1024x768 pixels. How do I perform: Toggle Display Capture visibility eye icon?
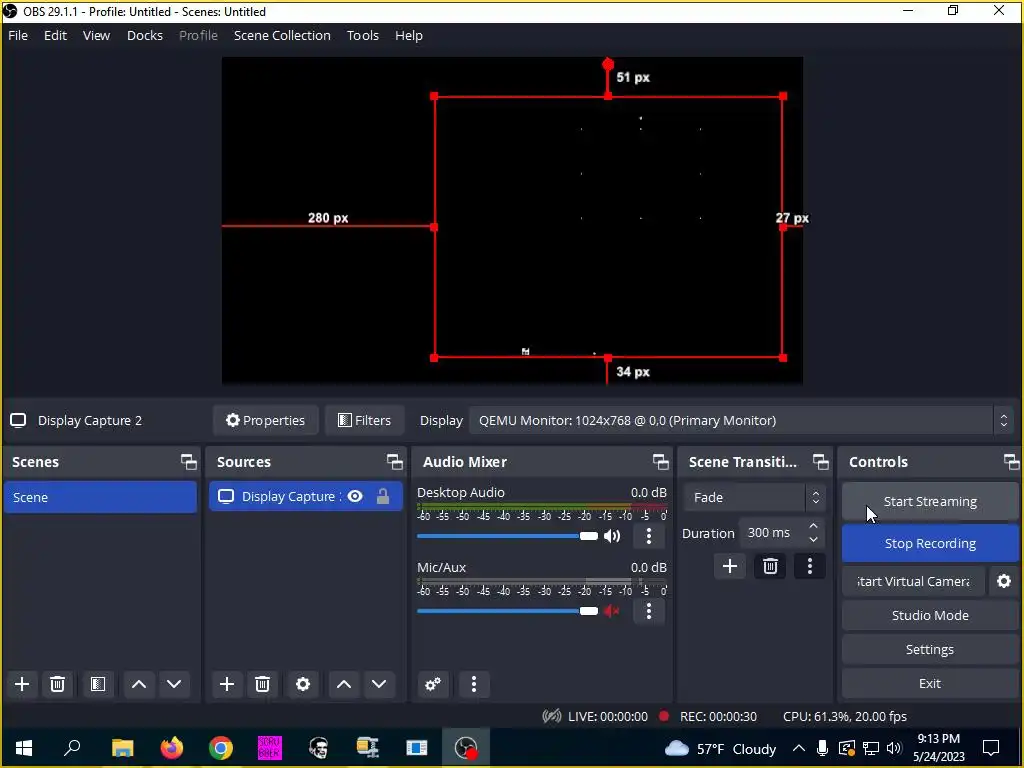click(355, 496)
